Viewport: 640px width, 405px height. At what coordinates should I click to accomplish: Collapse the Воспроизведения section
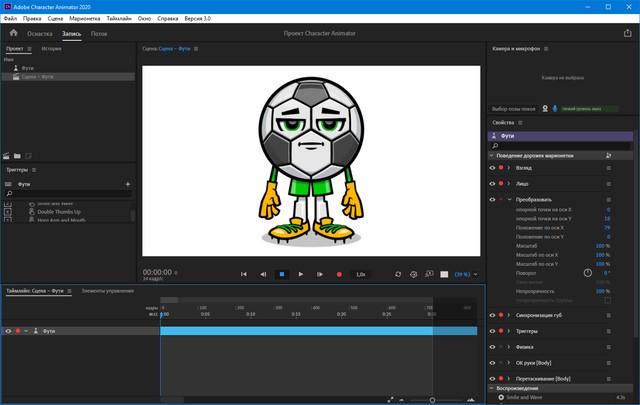[491, 388]
